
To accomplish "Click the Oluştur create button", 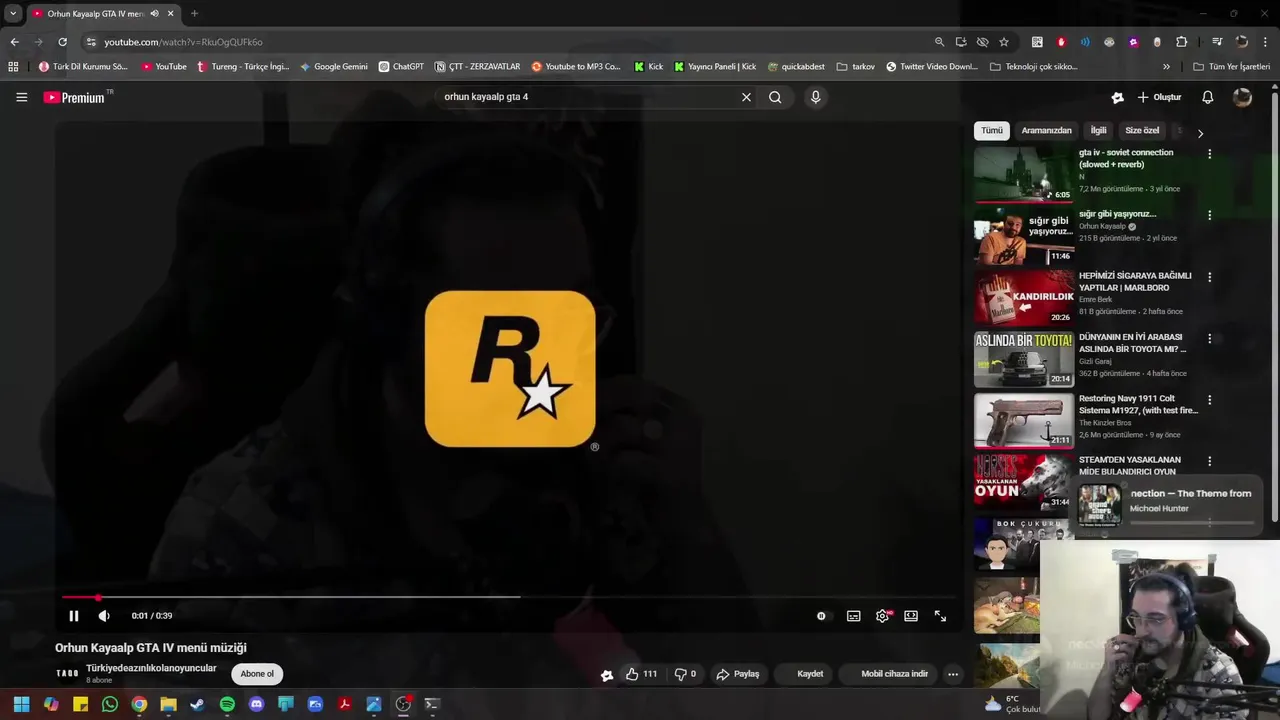I will [x=1159, y=97].
